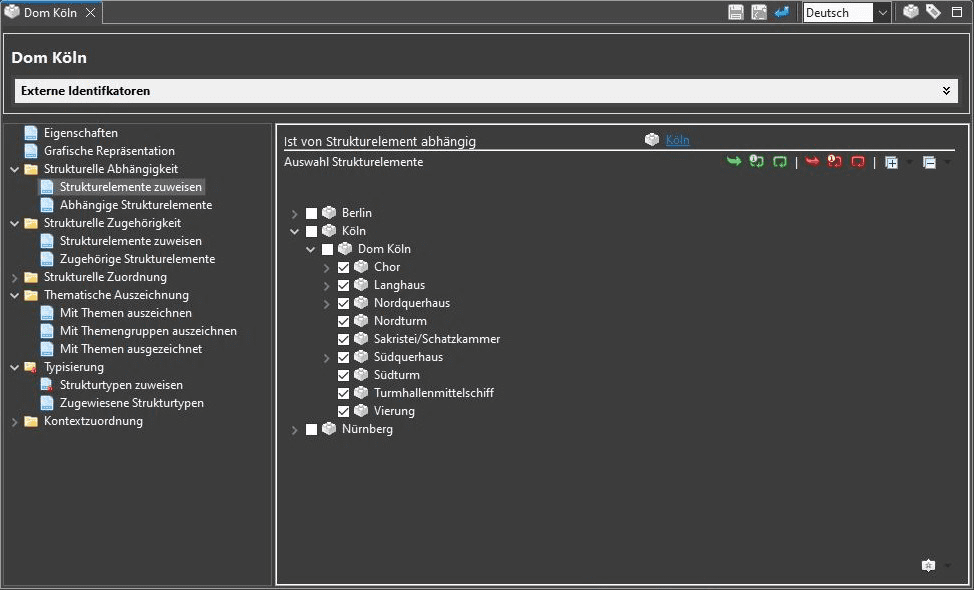Click the red remove arrow icon
This screenshot has width=974, height=590.
pos(812,162)
